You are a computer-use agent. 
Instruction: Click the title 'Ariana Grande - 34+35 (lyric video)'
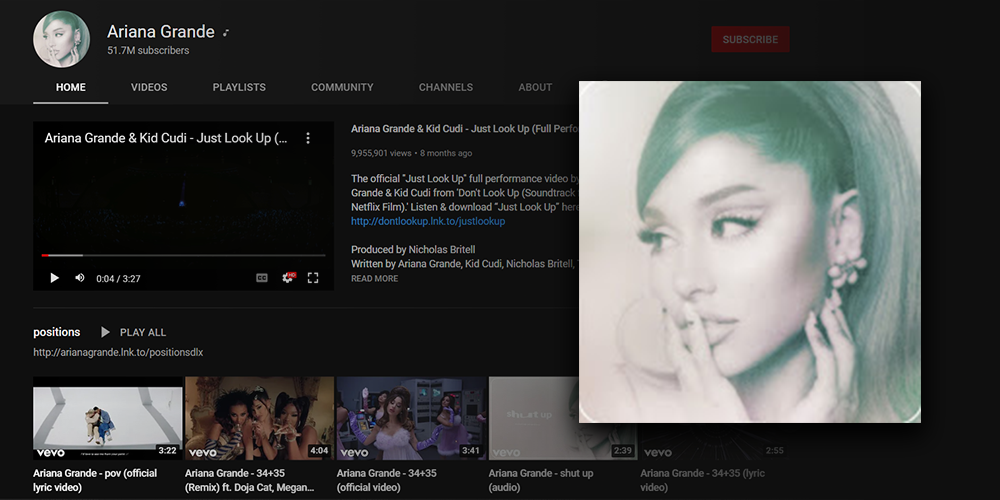702,480
